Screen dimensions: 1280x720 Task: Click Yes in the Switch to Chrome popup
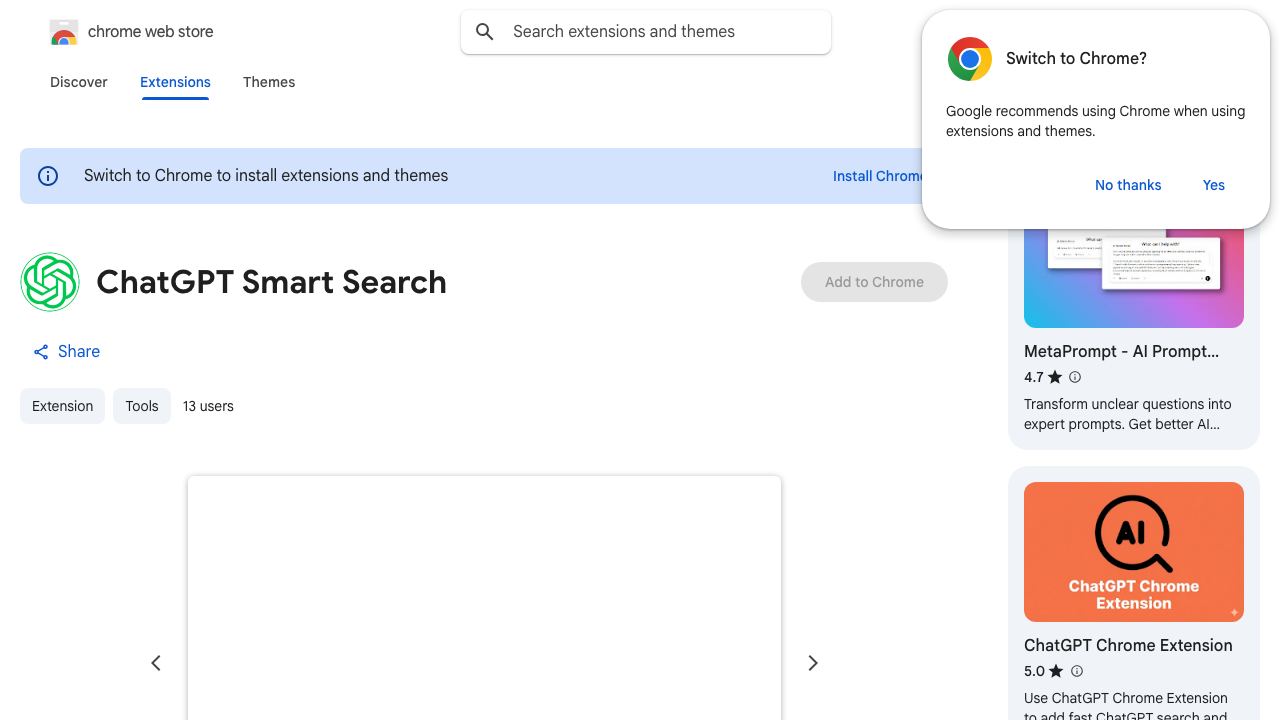click(x=1214, y=185)
